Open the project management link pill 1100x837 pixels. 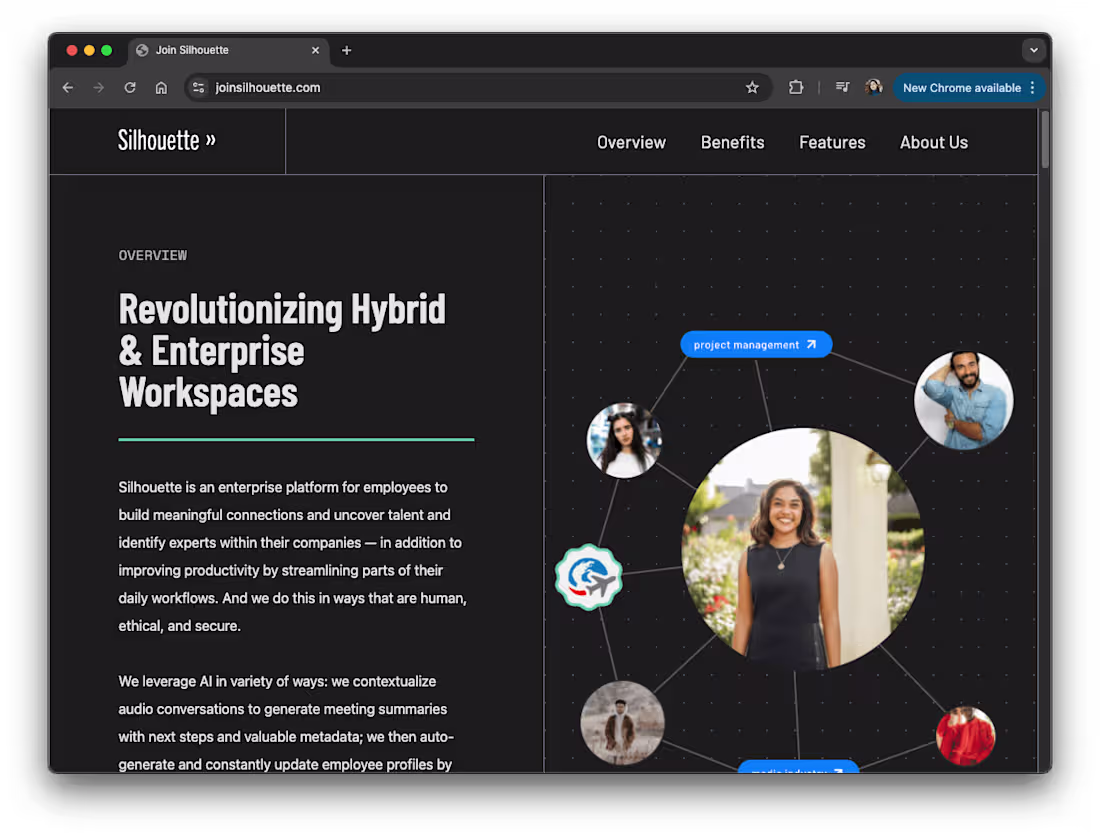click(x=756, y=344)
